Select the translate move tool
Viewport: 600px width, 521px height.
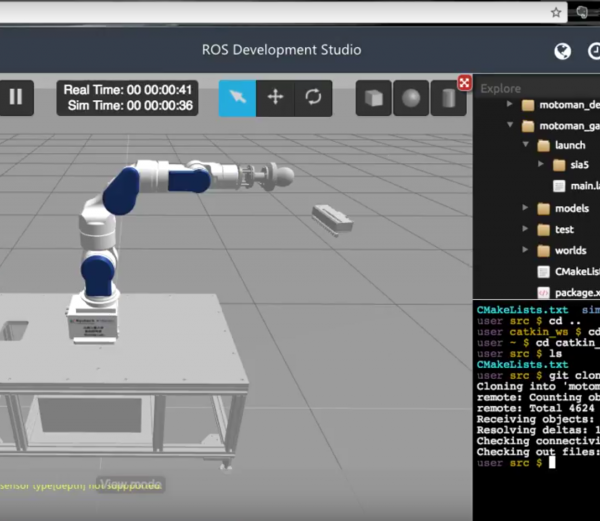pyautogui.click(x=275, y=97)
